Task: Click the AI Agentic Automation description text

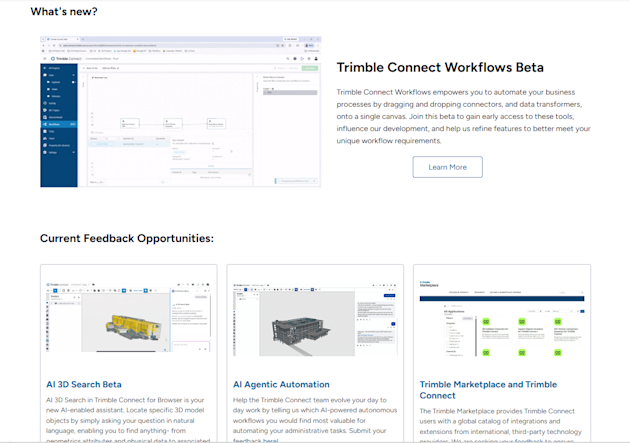Action: (315, 420)
